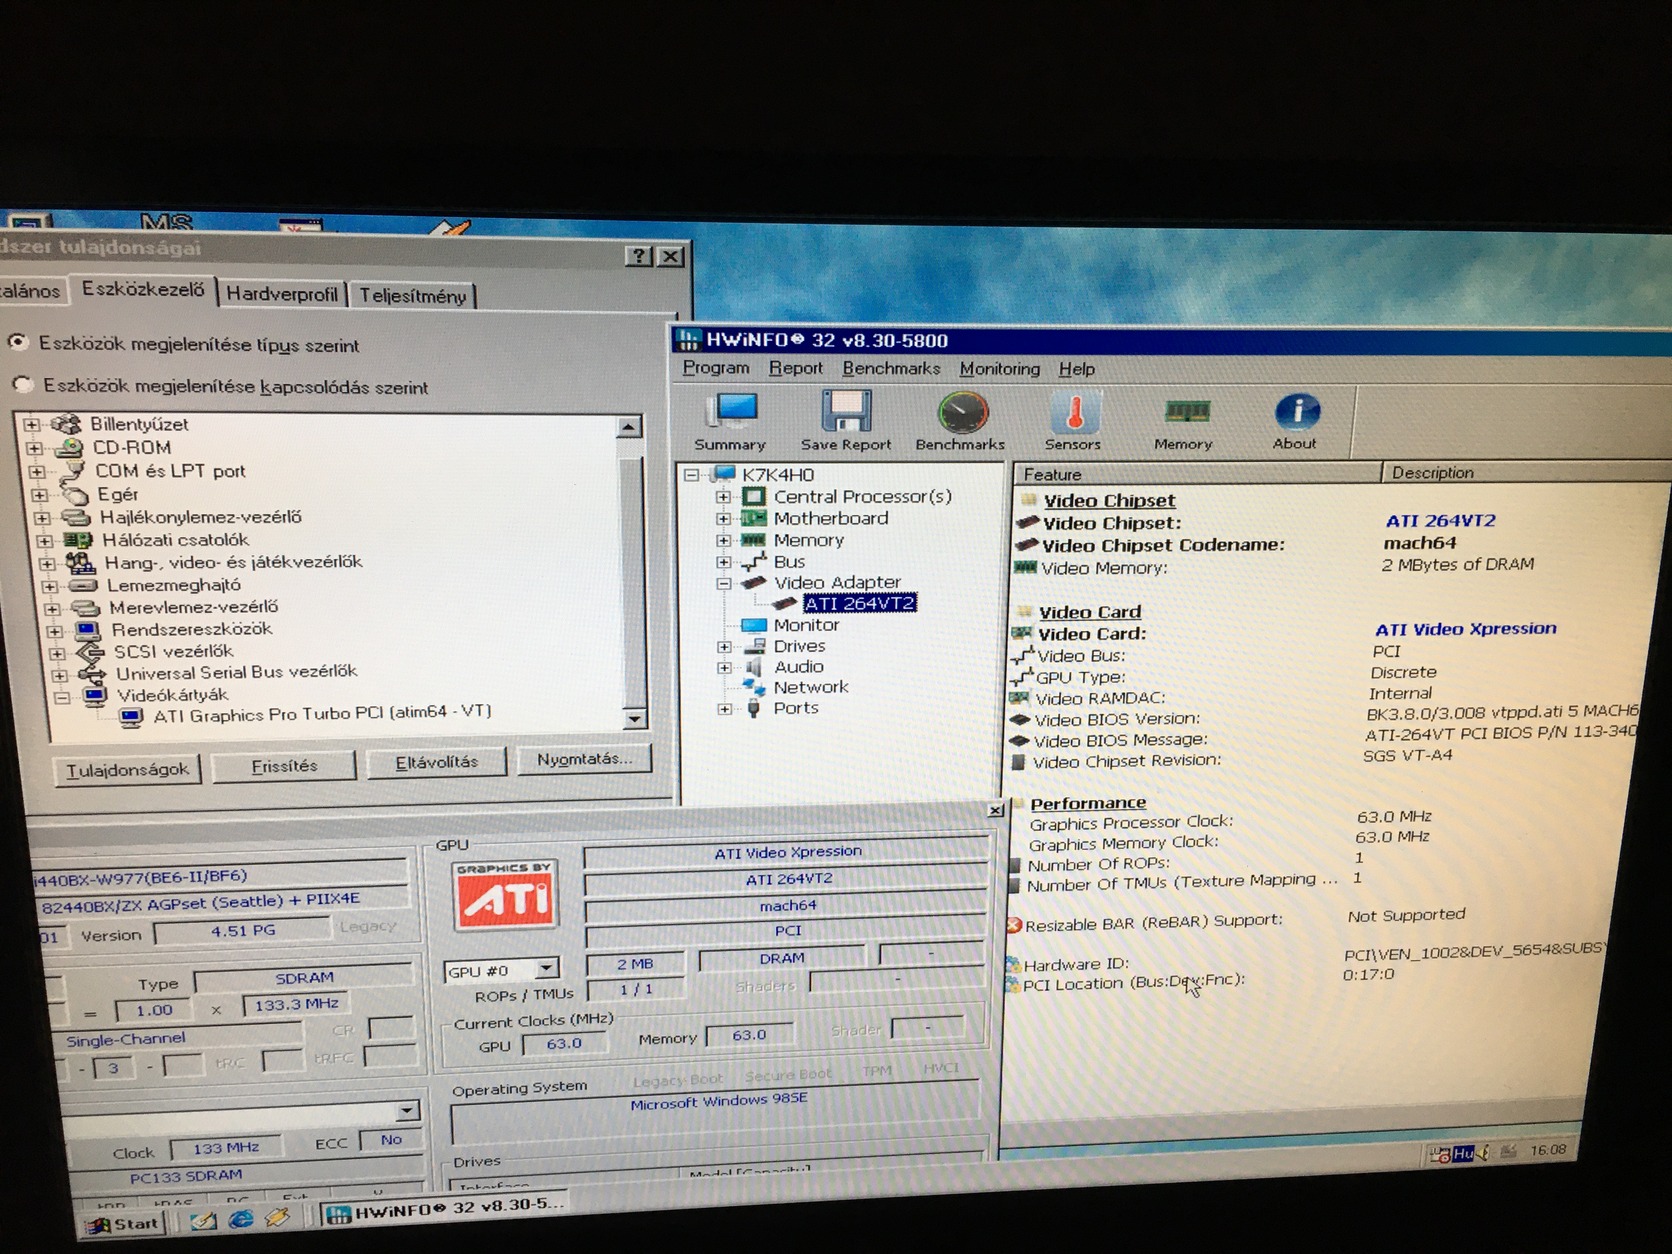Open the Report menu in HWiNFO
Screen dimensions: 1672x1254
coord(796,368)
